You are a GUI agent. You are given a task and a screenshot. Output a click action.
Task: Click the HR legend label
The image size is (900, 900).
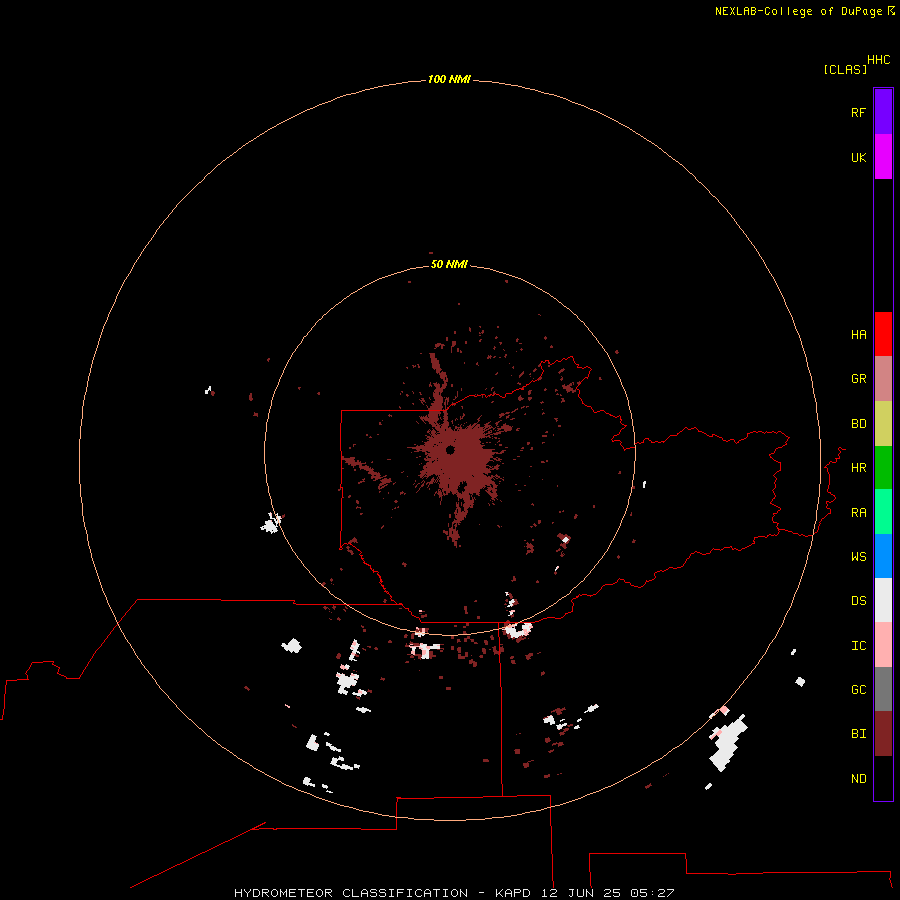click(x=858, y=468)
